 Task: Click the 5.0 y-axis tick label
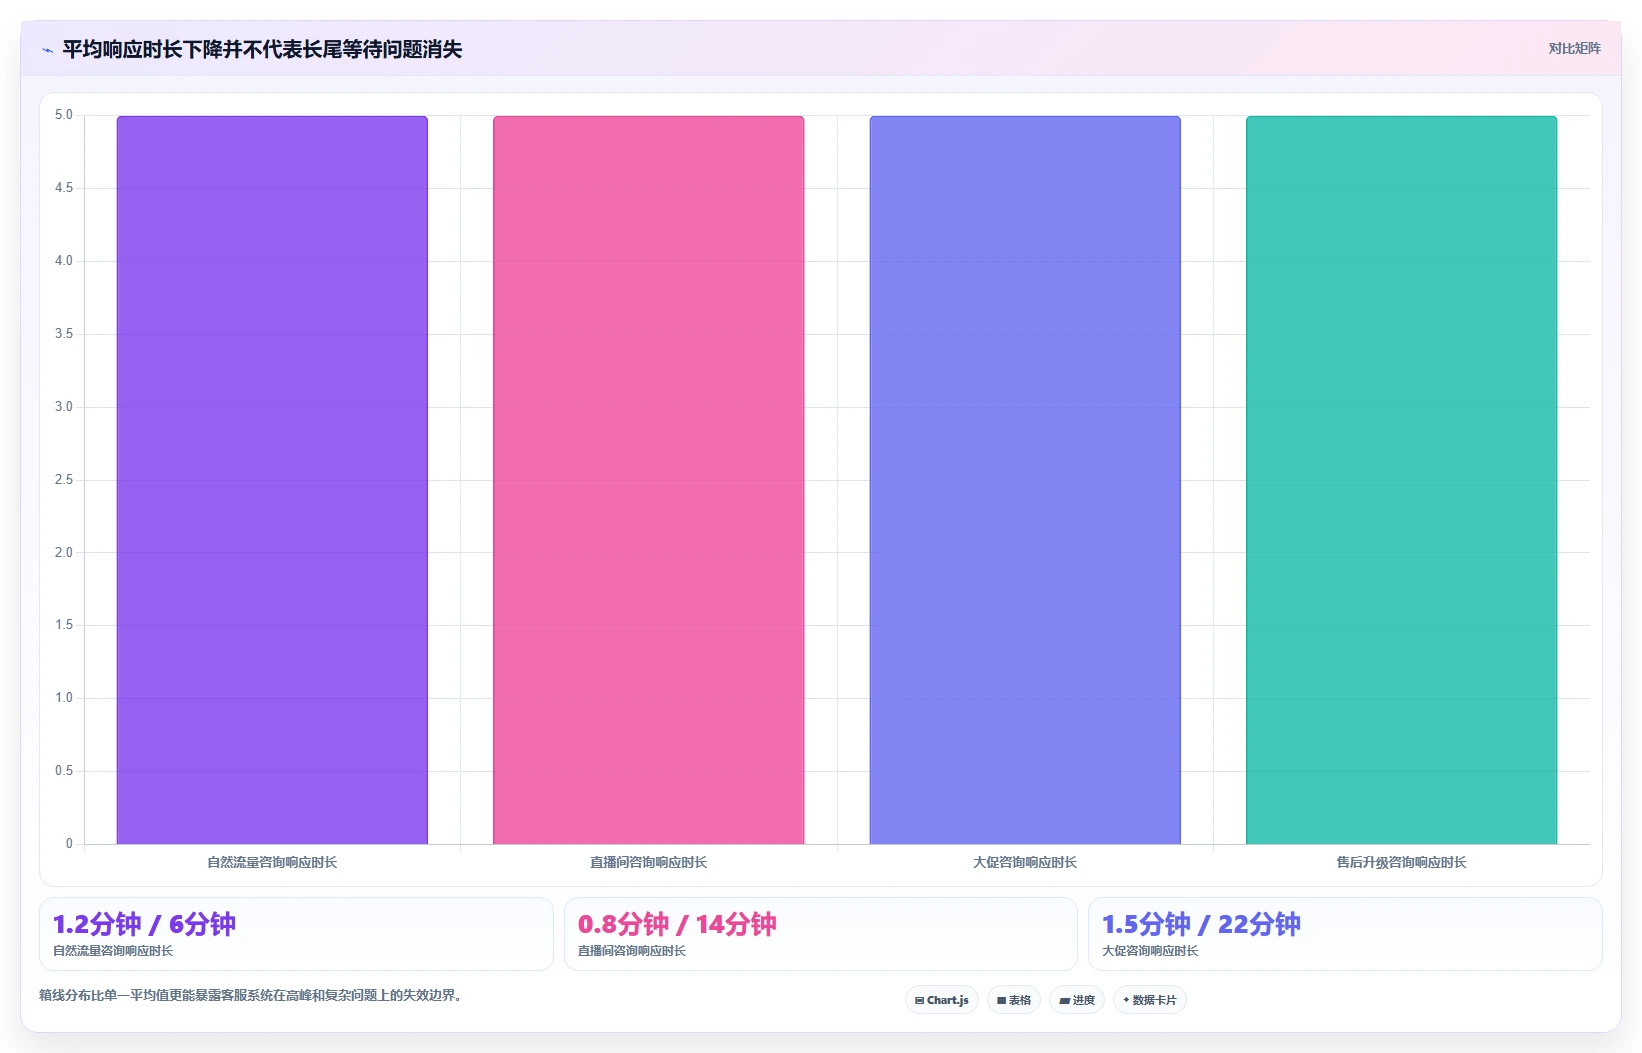tap(64, 115)
